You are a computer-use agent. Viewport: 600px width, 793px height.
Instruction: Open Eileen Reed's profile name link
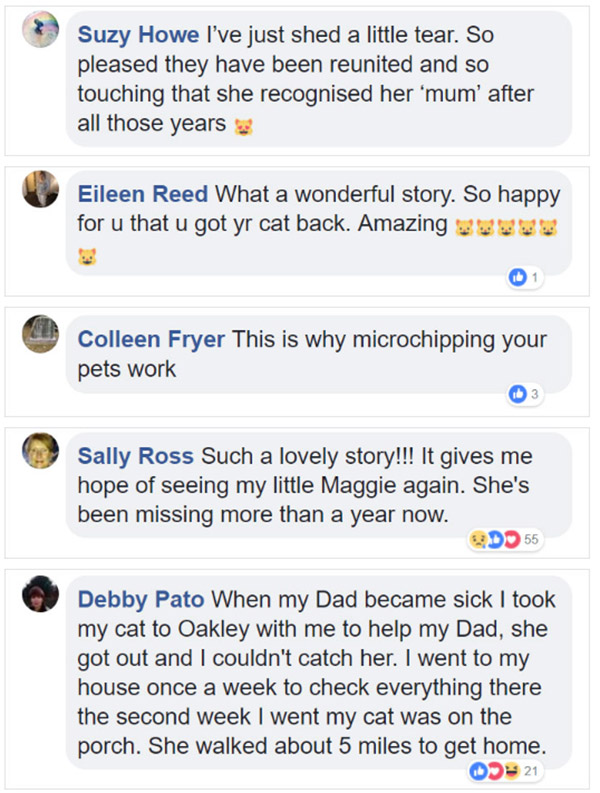pyautogui.click(x=143, y=194)
